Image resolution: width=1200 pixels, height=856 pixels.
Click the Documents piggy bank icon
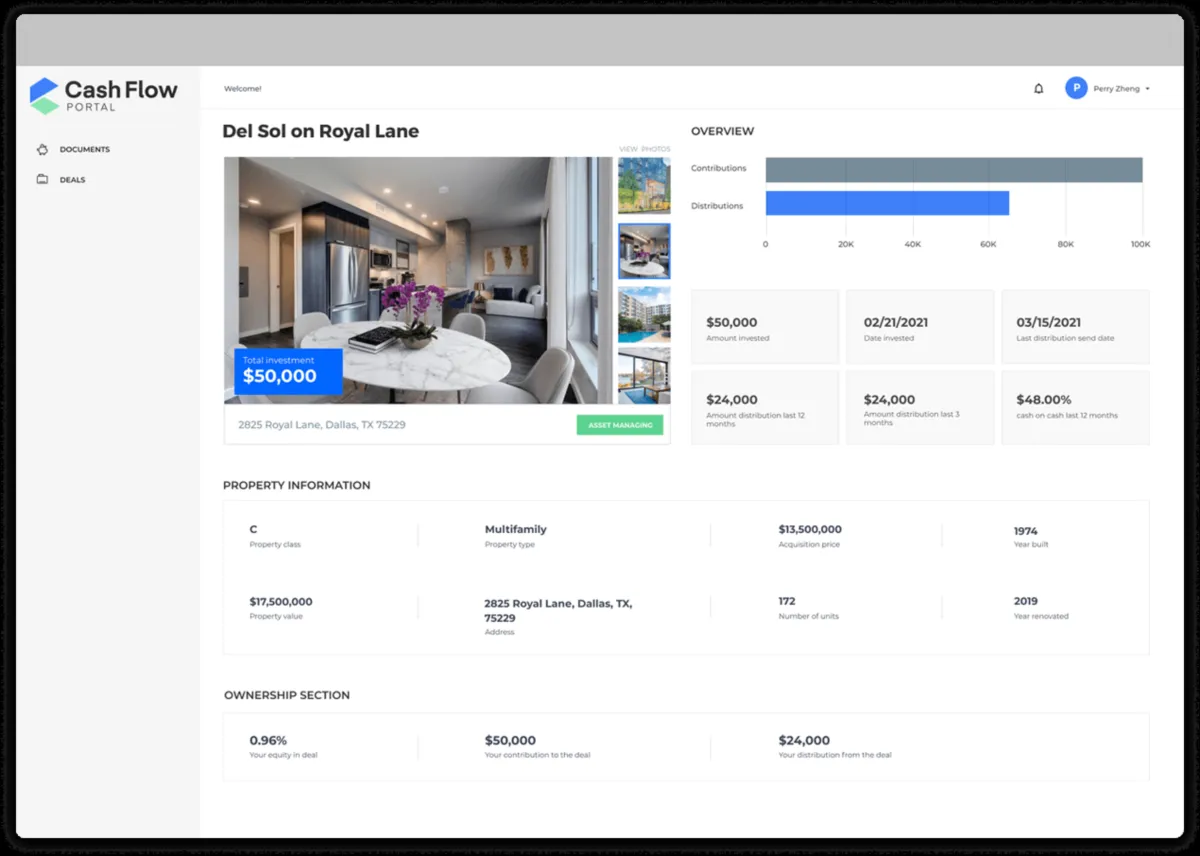[42, 150]
